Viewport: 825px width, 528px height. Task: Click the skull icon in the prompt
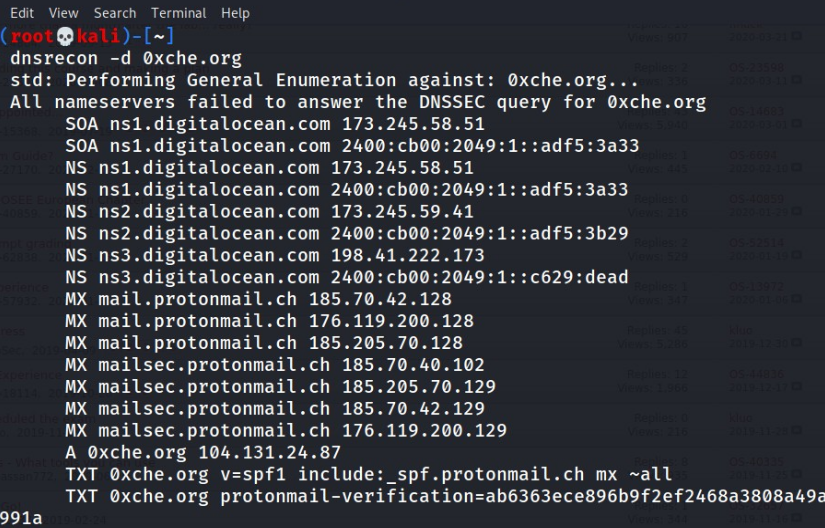65,37
